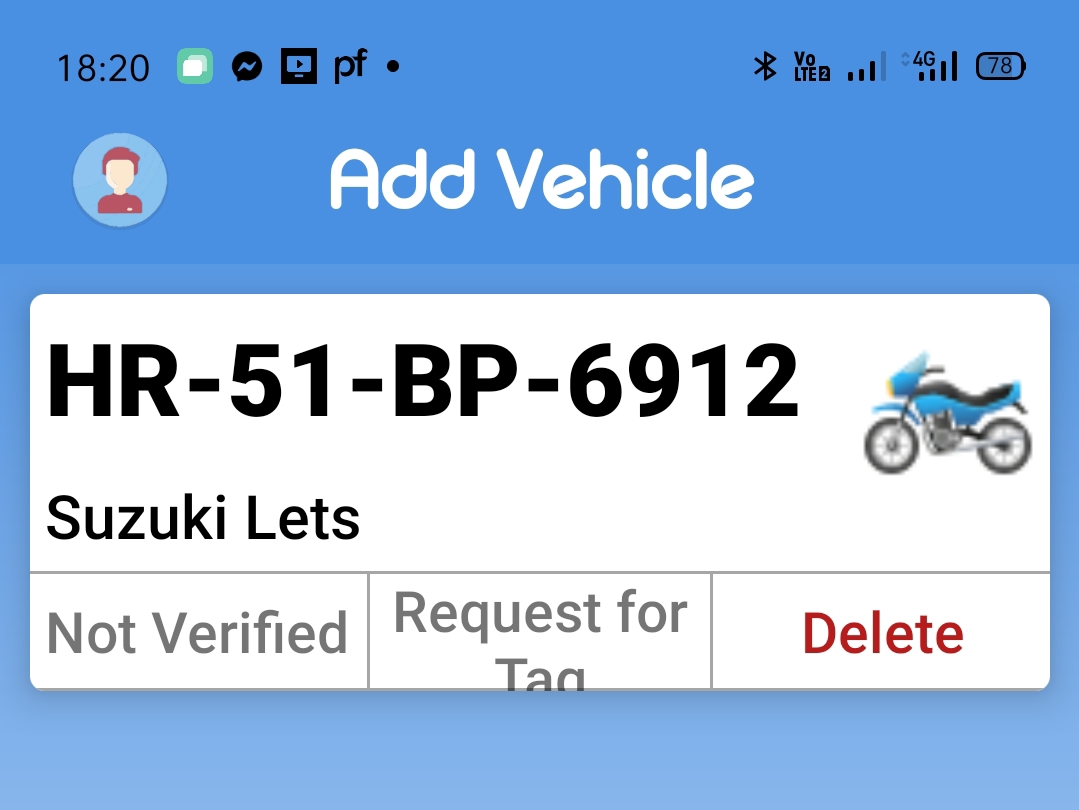Tap the notification dot overflow indicator
The width and height of the screenshot is (1079, 810).
[x=393, y=66]
